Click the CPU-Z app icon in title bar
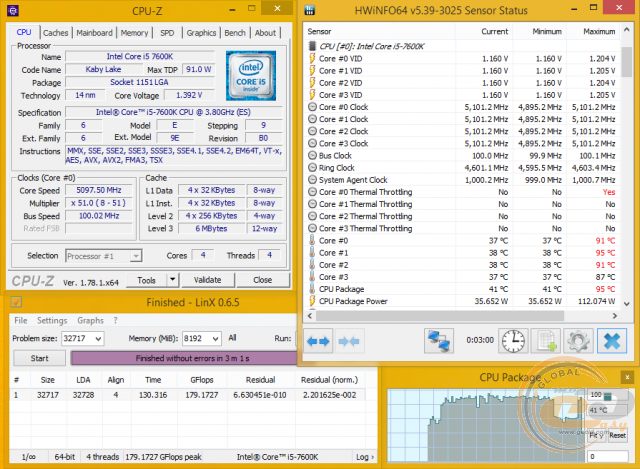 13,10
